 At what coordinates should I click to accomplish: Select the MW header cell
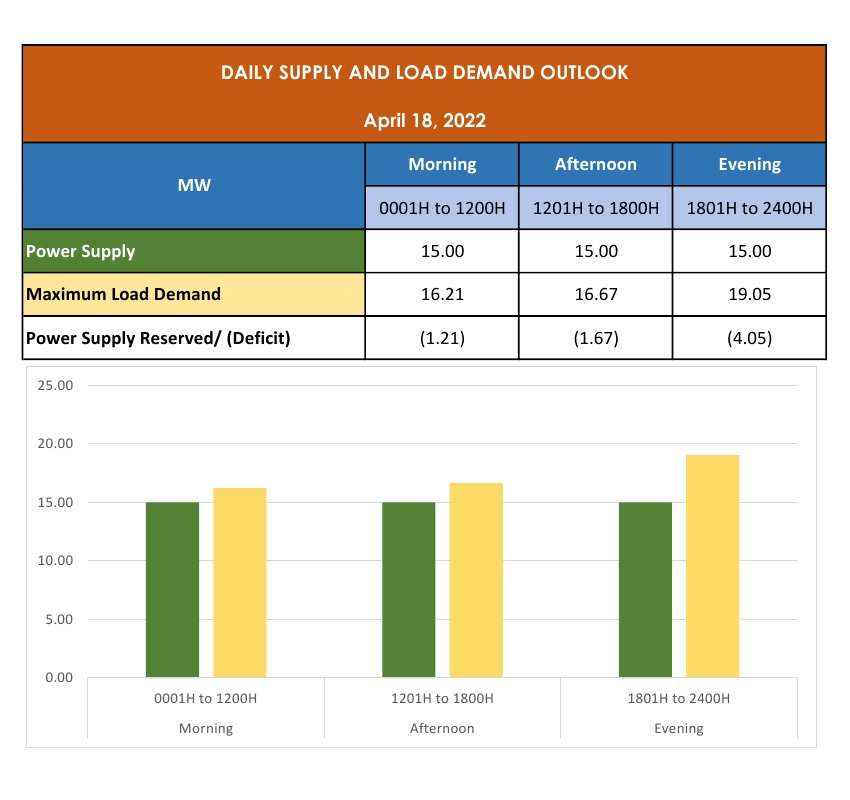tap(194, 186)
